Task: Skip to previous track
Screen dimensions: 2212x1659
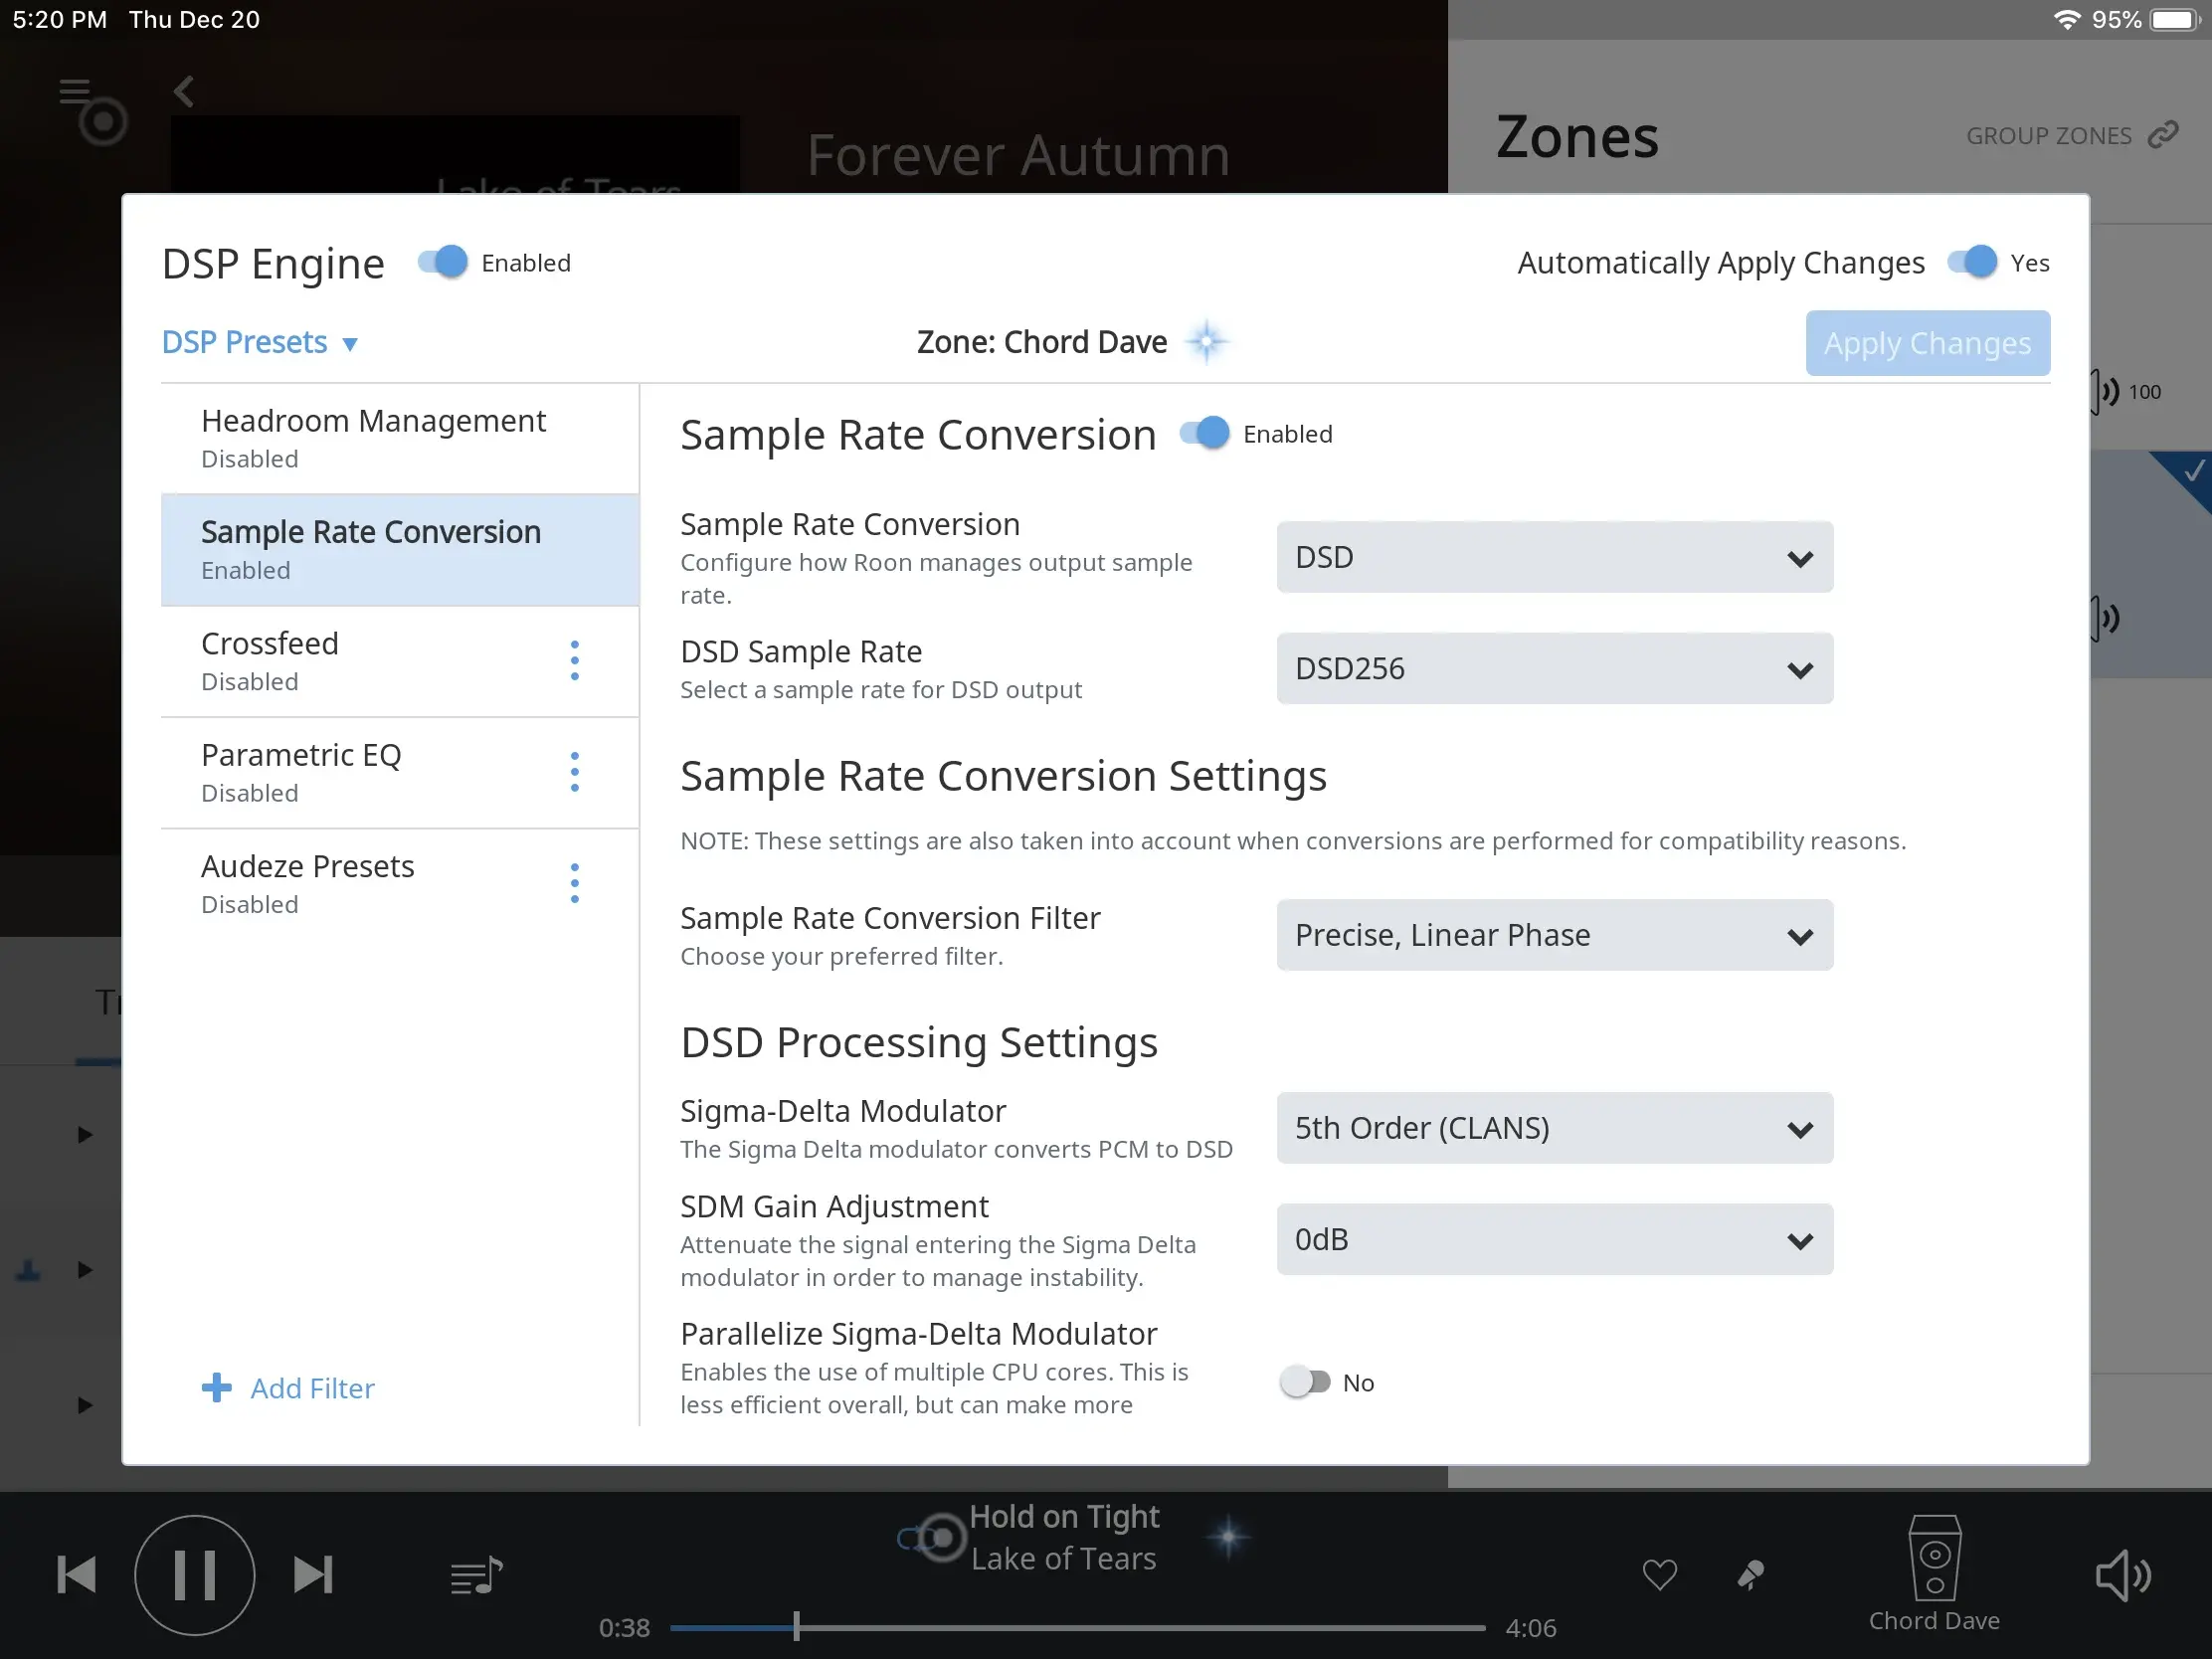Action: pos(76,1575)
